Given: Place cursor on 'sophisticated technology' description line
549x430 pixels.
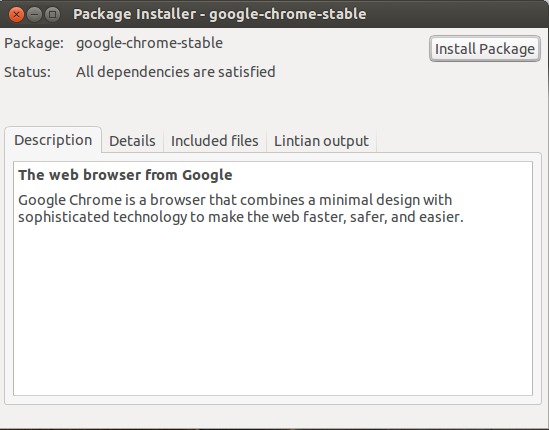Looking at the screenshot, I should pyautogui.click(x=241, y=217).
